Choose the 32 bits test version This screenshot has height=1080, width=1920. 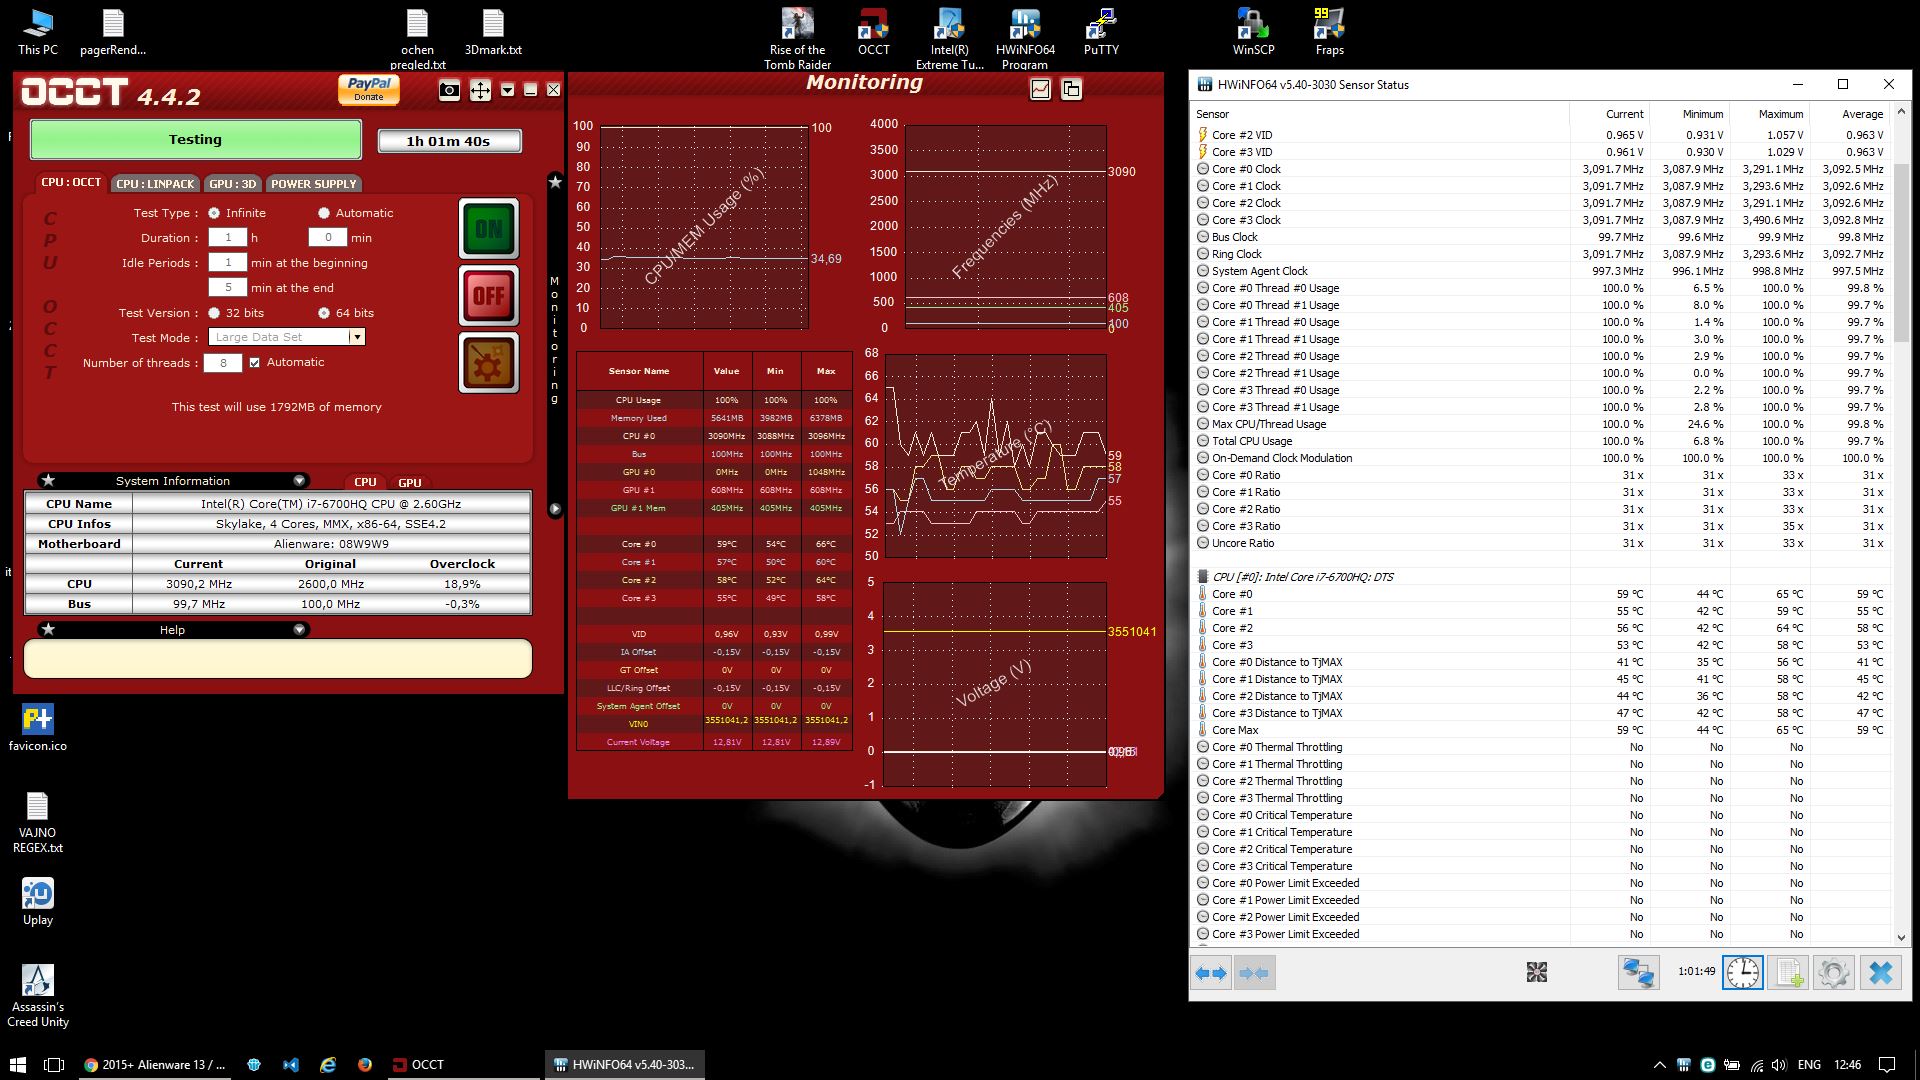(214, 313)
